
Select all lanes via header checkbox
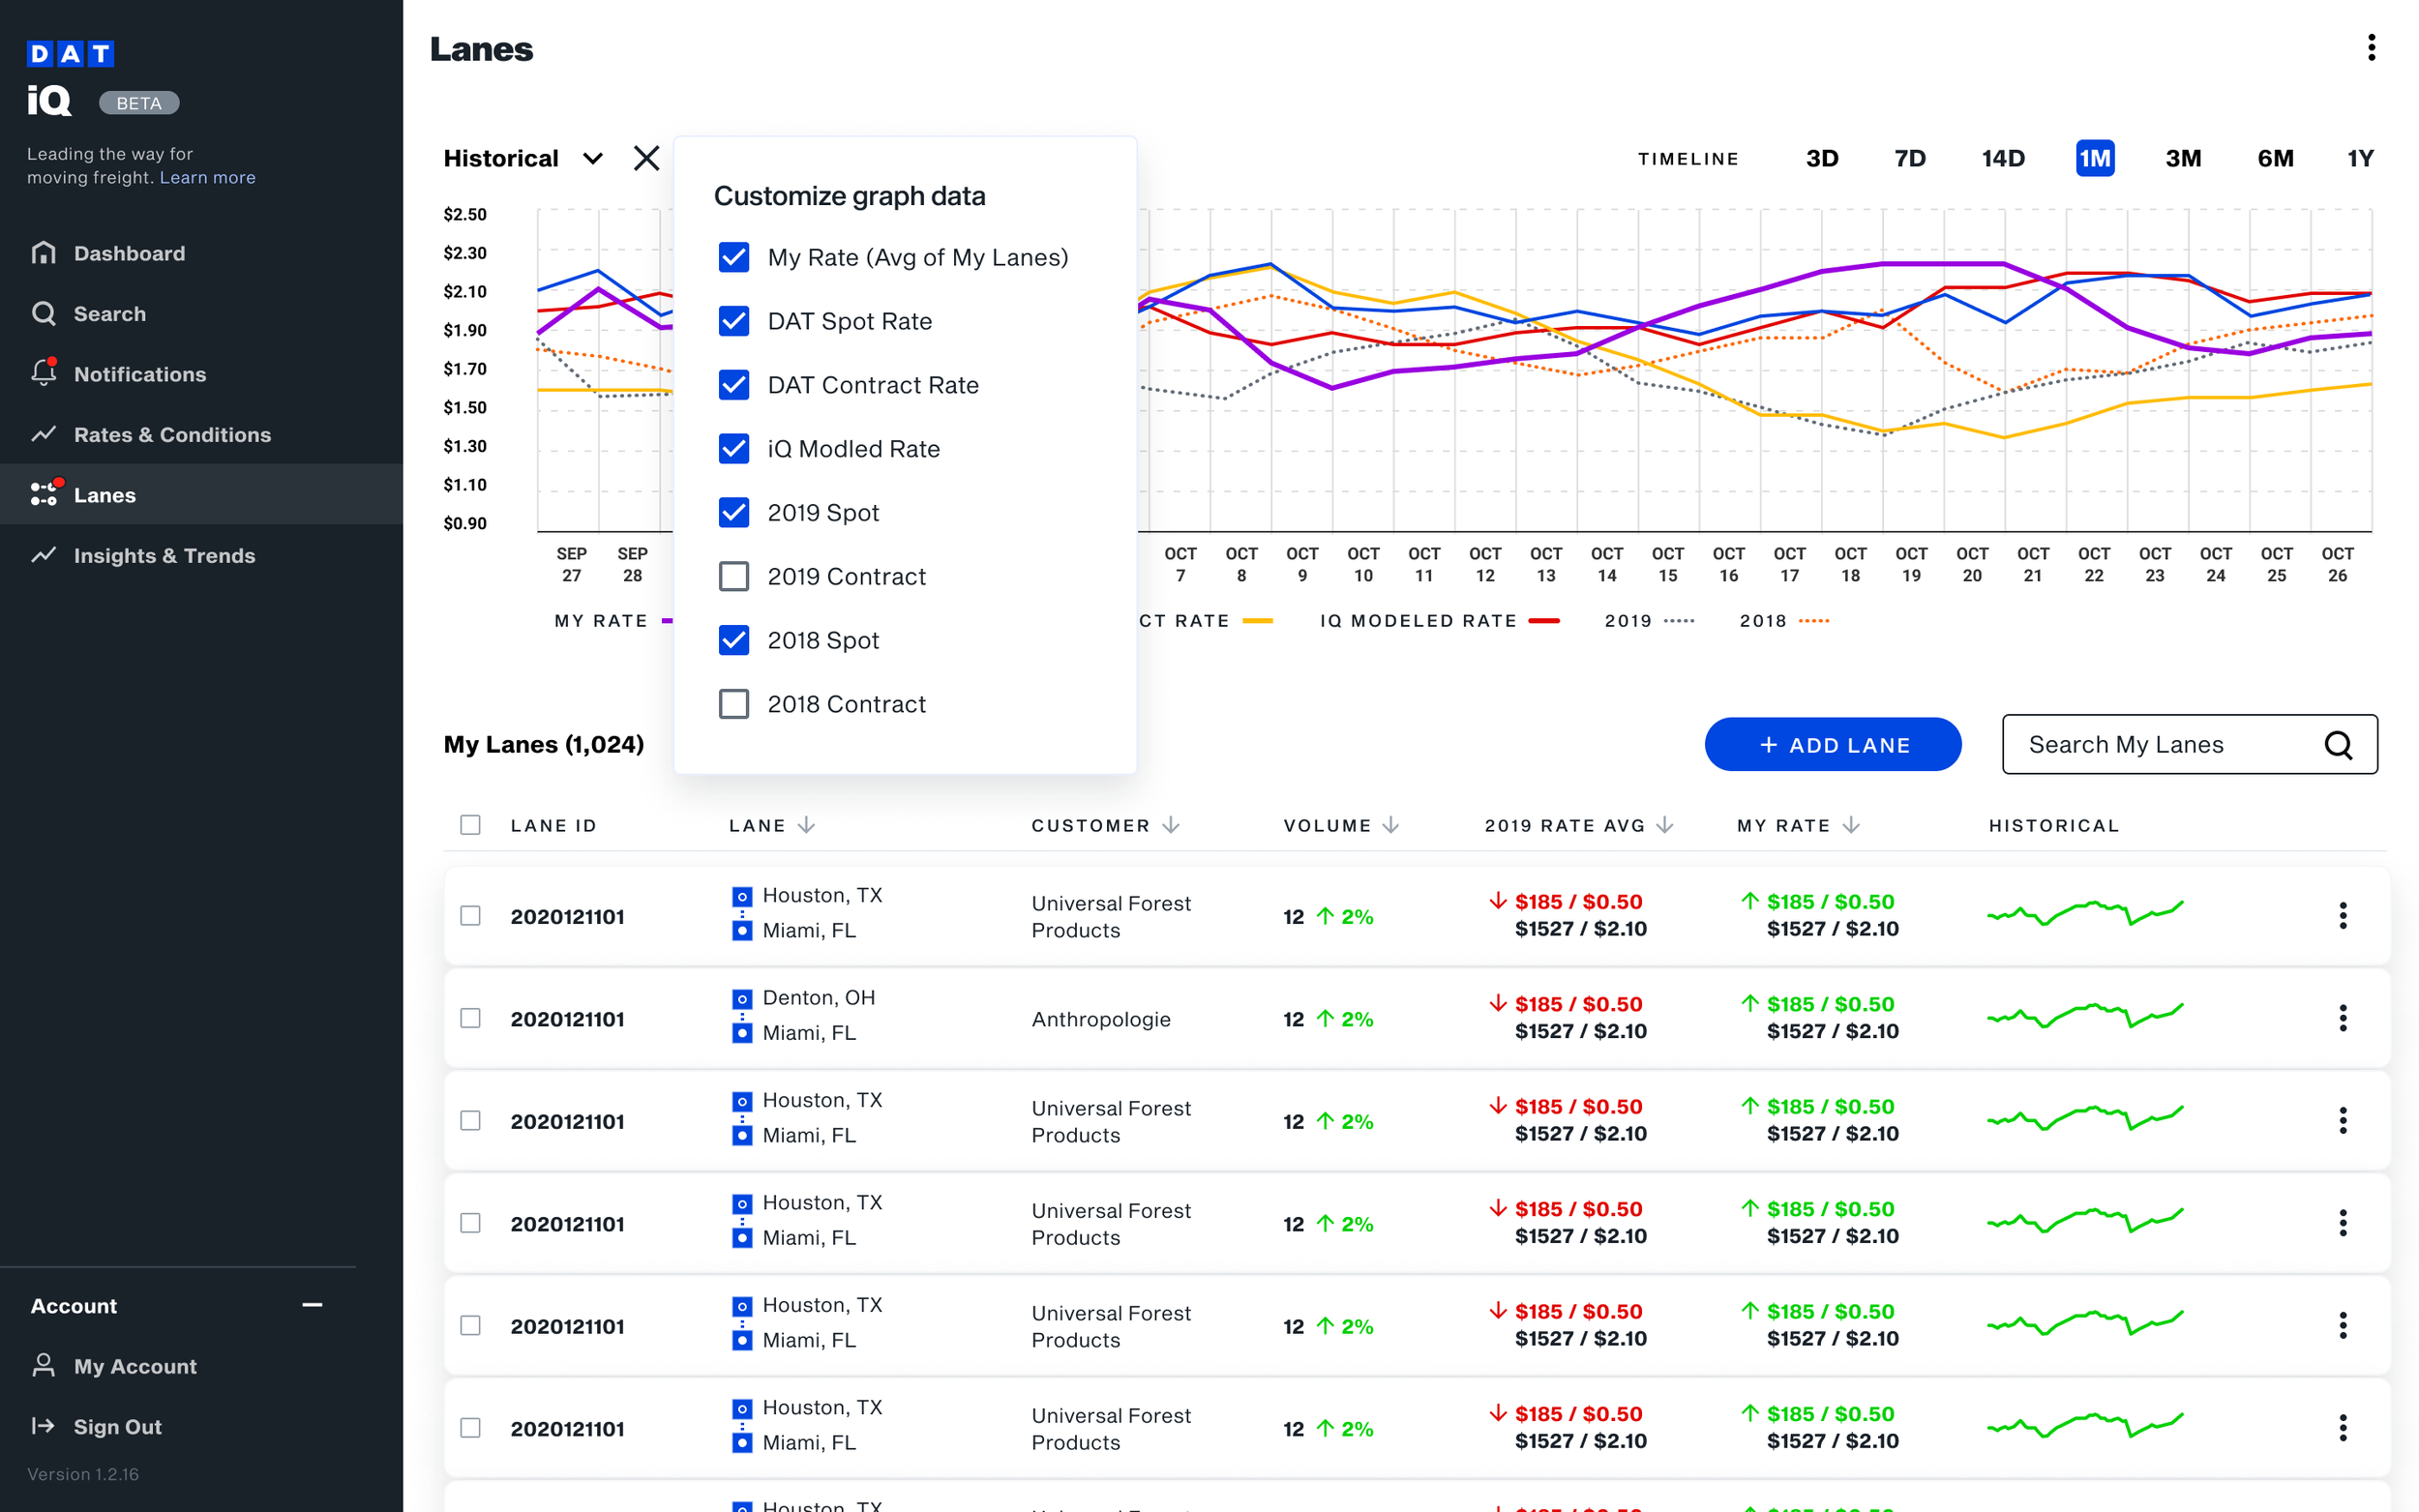pyautogui.click(x=470, y=825)
